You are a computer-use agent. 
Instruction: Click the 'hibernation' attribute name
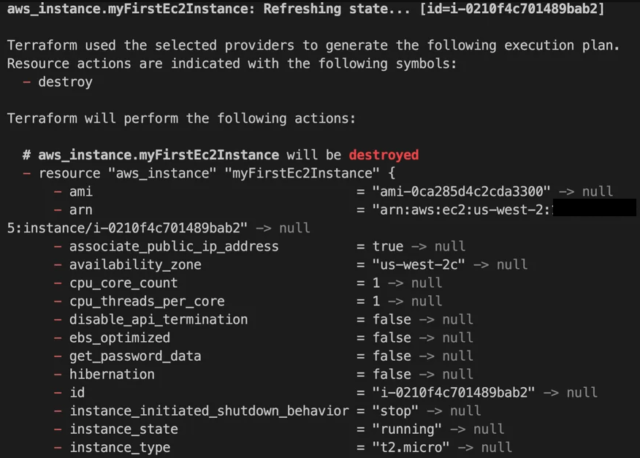coord(112,374)
